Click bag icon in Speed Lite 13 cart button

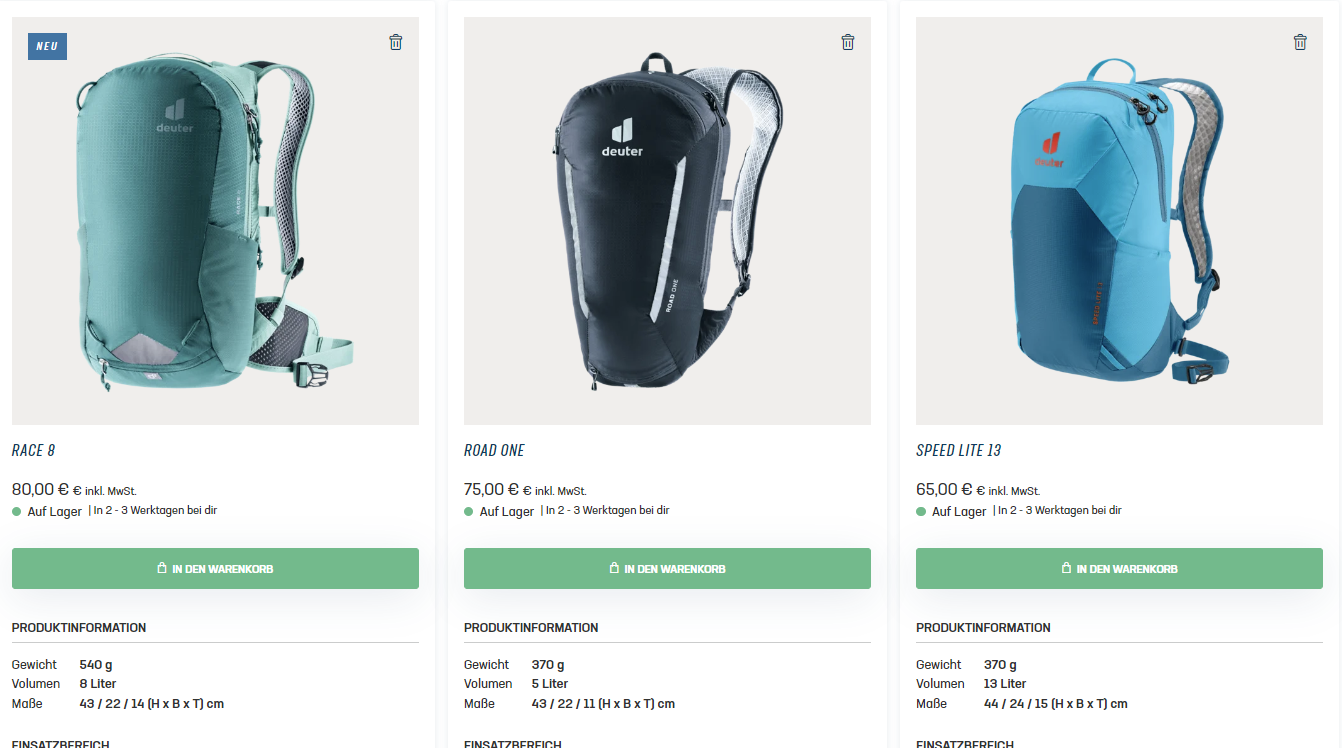(x=1066, y=568)
